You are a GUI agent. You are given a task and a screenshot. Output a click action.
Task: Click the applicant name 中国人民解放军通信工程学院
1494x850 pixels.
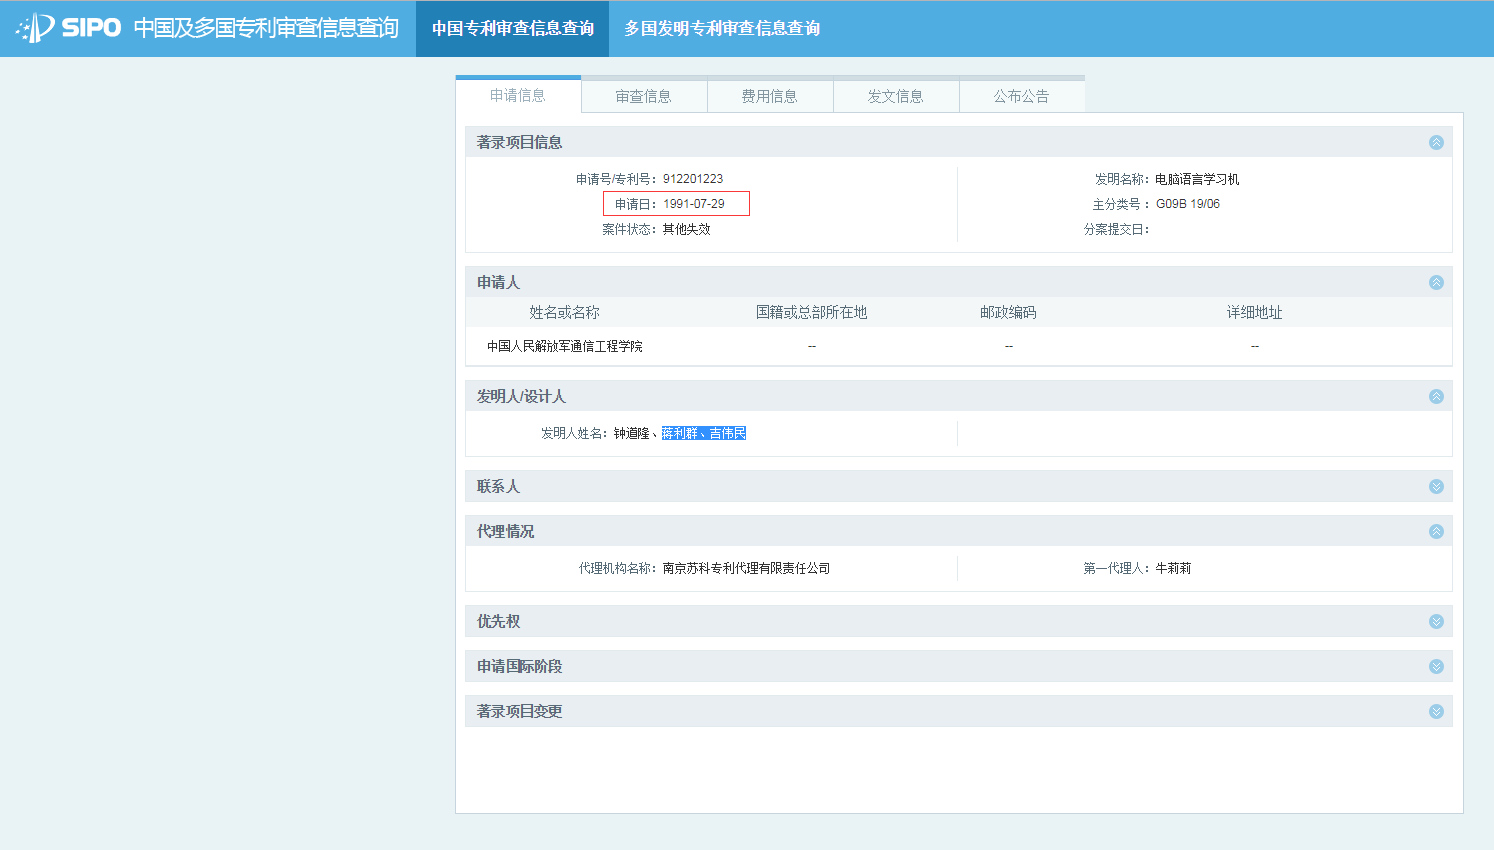pyautogui.click(x=564, y=346)
